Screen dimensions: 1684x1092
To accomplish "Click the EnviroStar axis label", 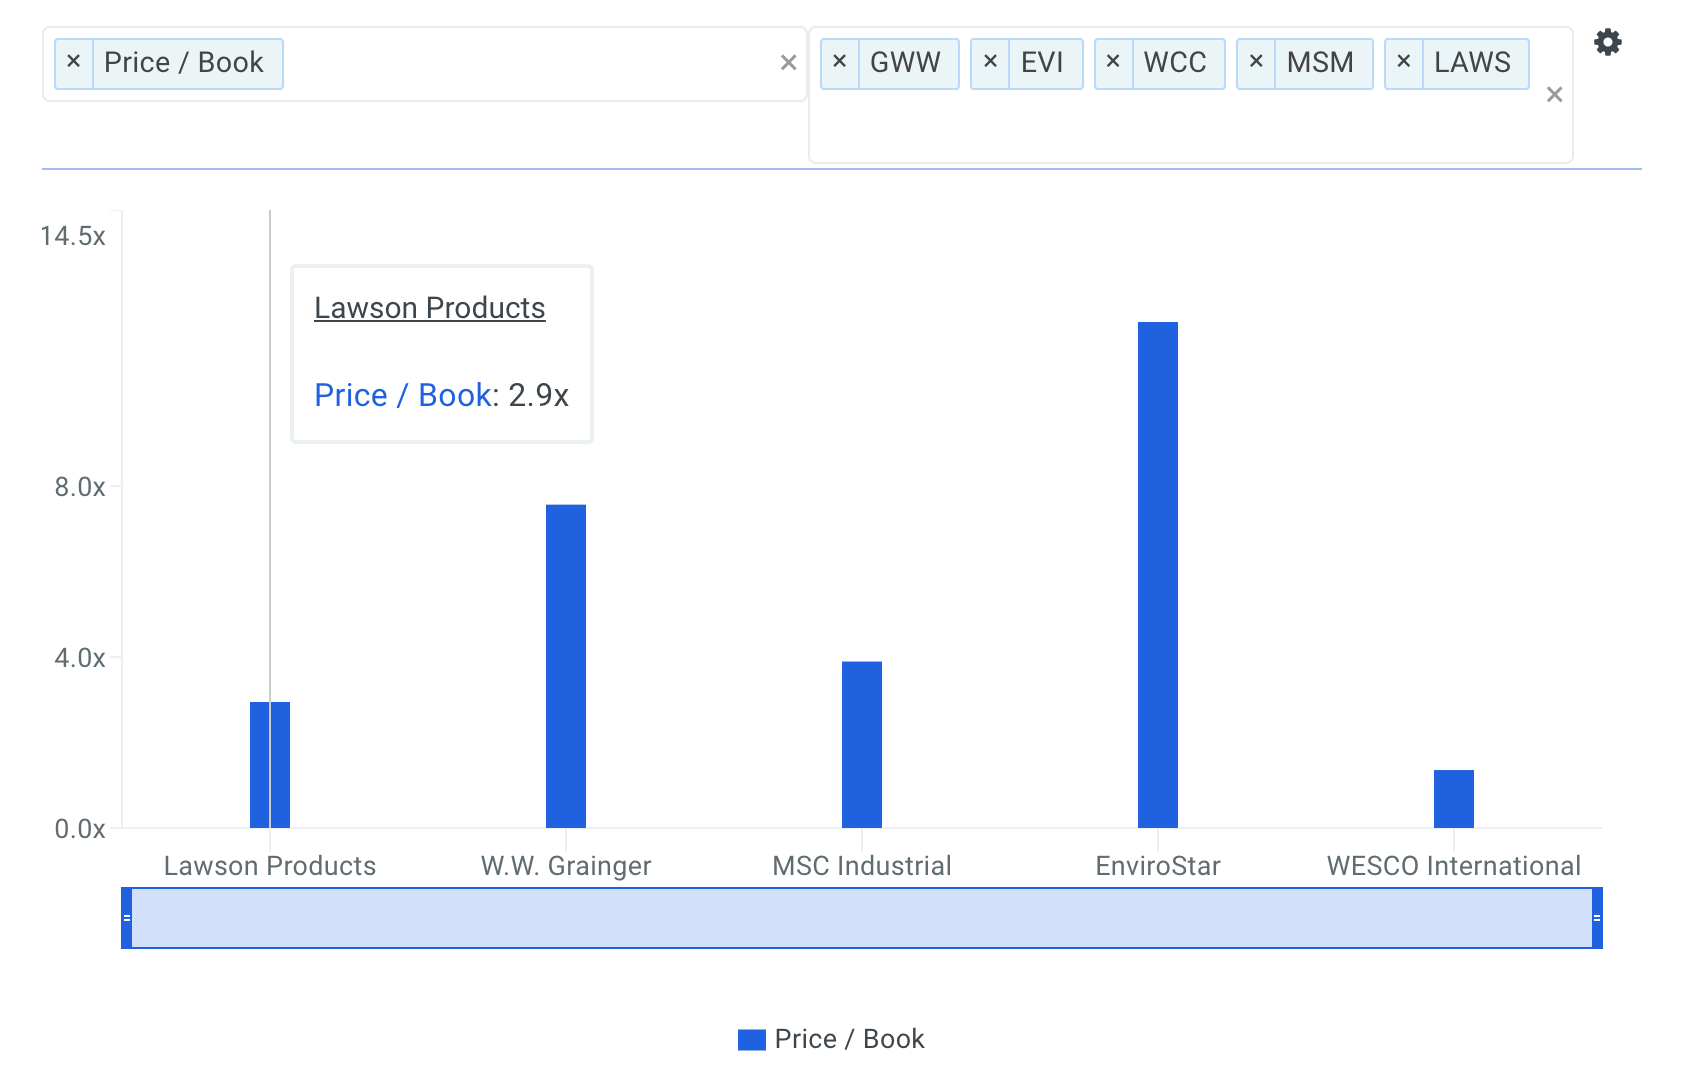I will click(1158, 866).
